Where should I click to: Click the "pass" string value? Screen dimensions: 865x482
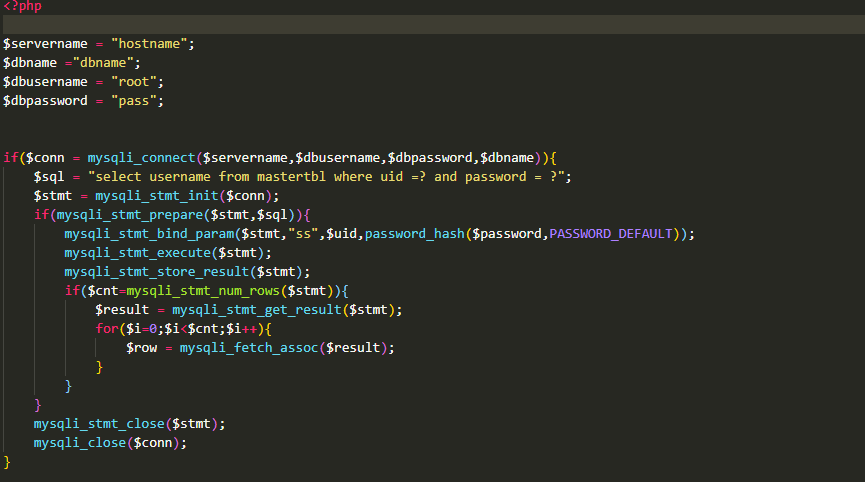134,101
